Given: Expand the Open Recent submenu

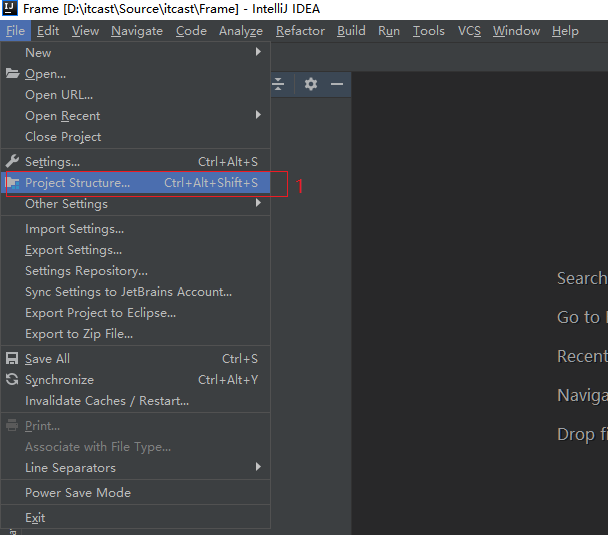Looking at the screenshot, I should 258,116.
